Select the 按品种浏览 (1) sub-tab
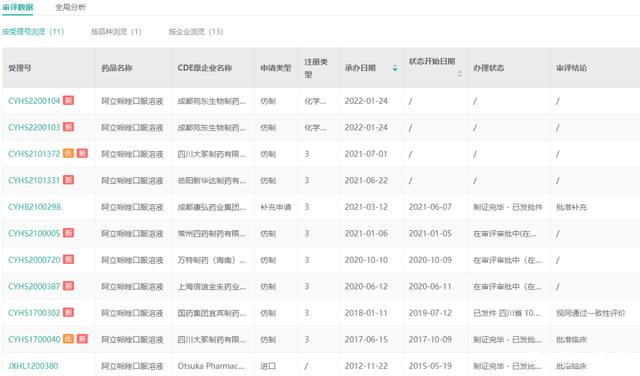The width and height of the screenshot is (640, 376). [x=116, y=31]
